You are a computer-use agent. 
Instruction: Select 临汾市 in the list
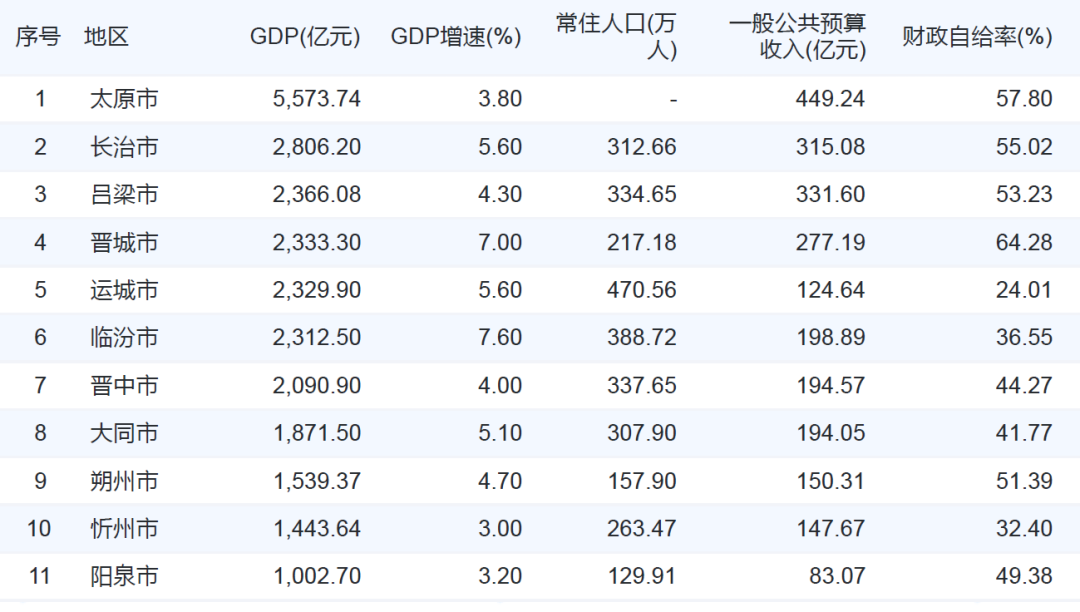(124, 337)
